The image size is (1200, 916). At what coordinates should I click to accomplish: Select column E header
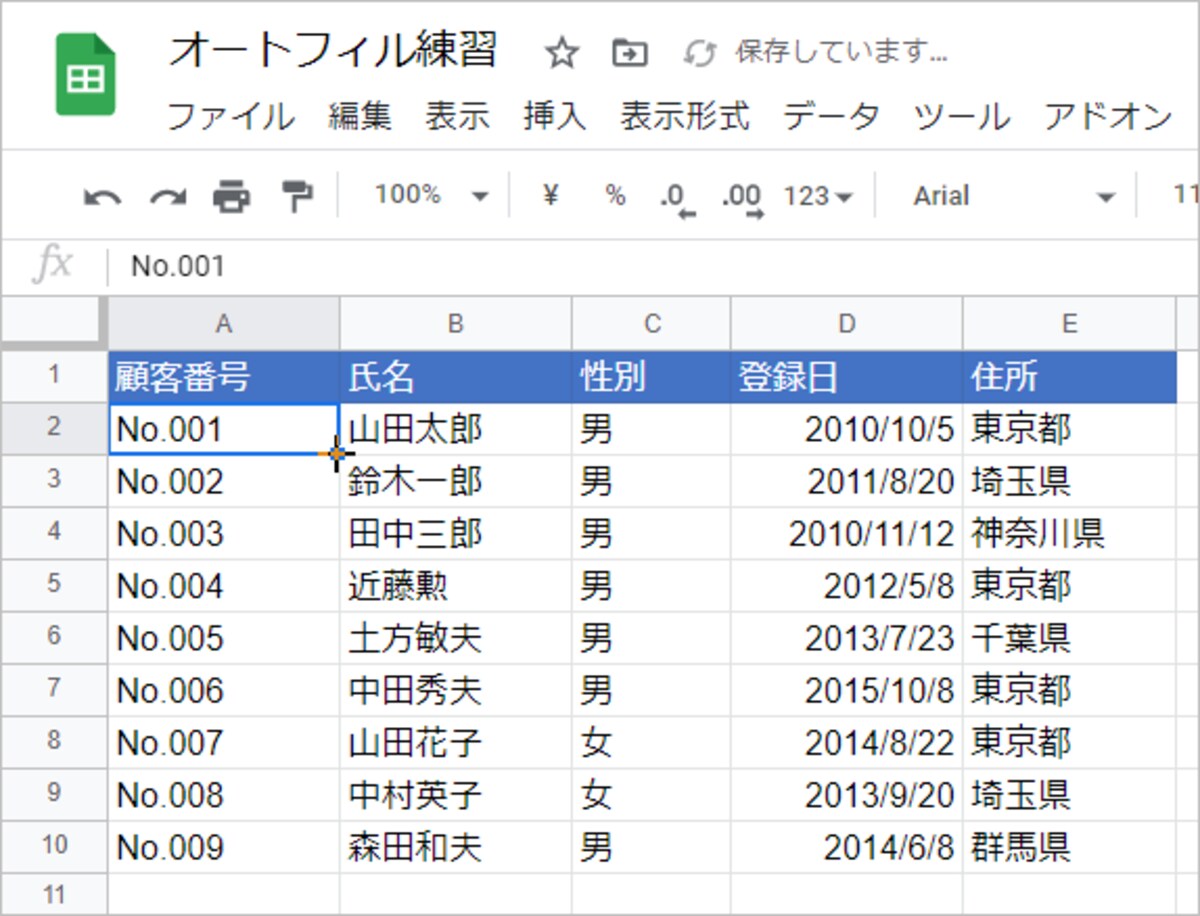pos(1069,323)
